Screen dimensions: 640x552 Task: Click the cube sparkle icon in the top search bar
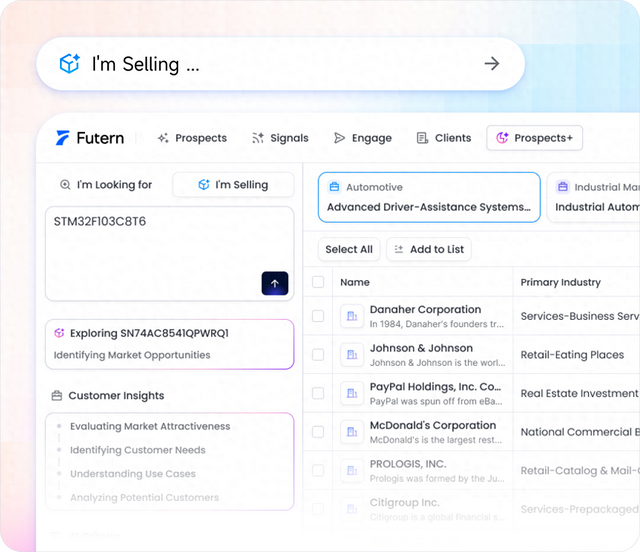(70, 64)
